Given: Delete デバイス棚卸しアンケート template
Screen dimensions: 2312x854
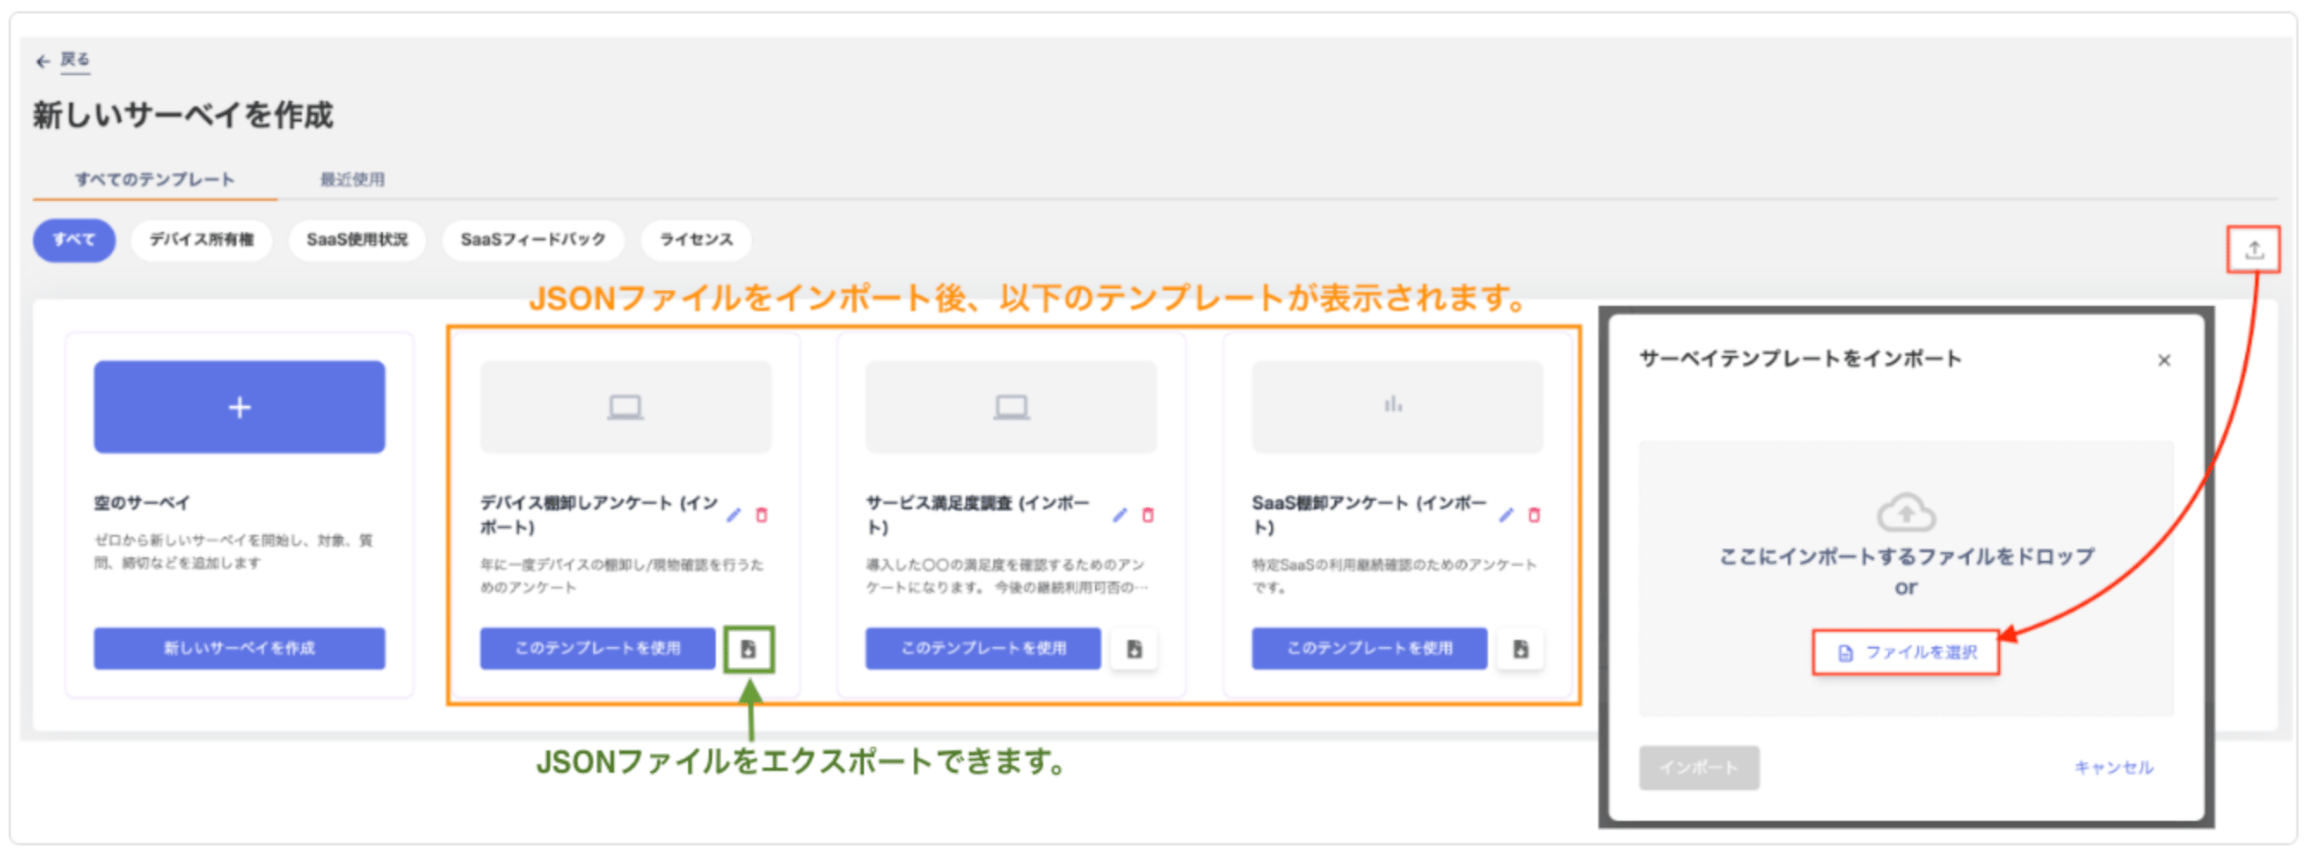Looking at the screenshot, I should (762, 515).
